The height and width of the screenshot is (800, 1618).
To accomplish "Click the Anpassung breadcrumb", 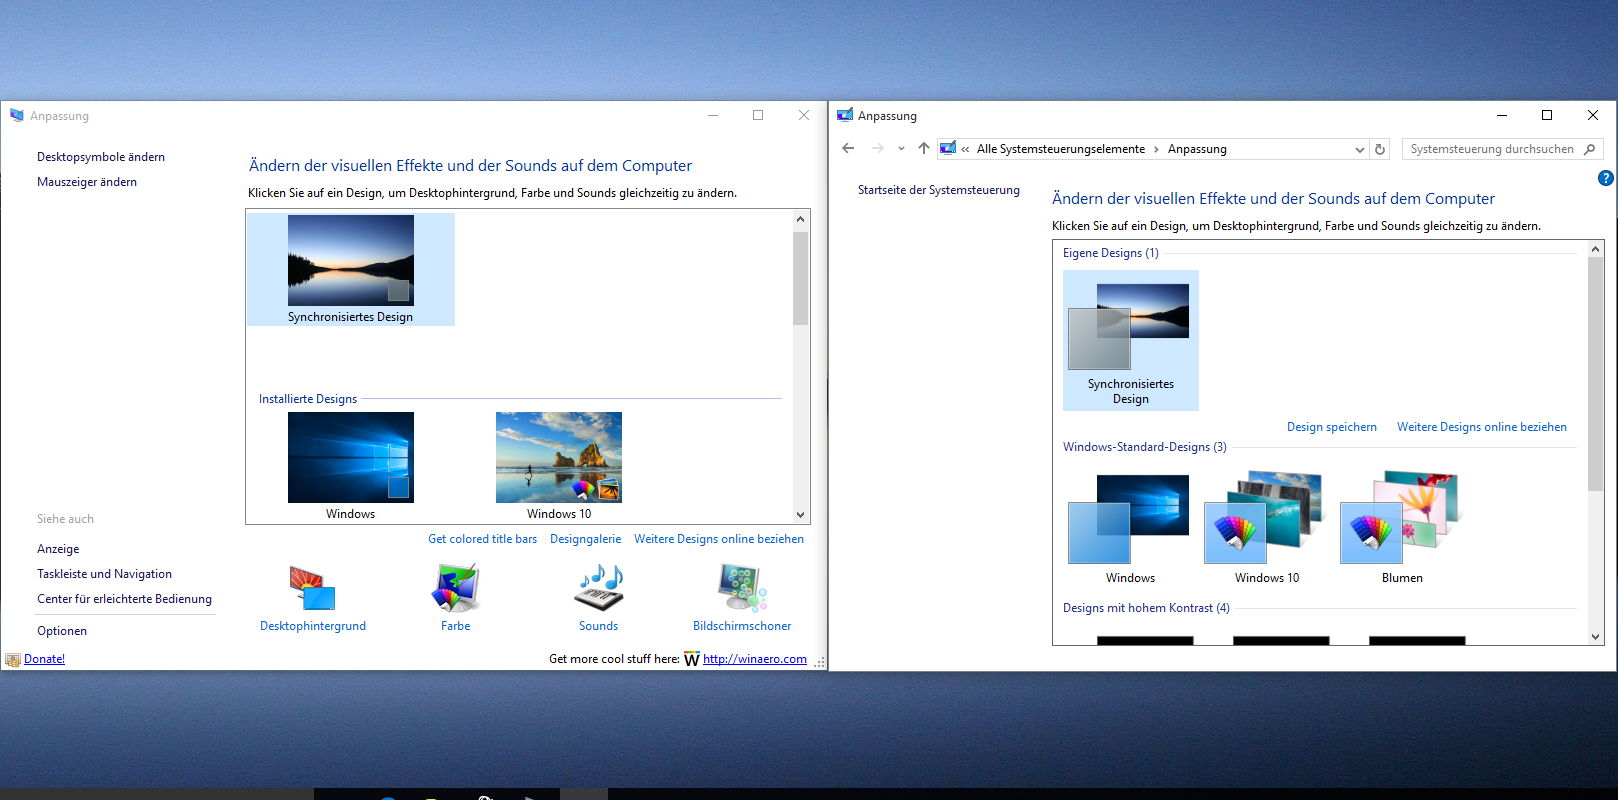I will point(1197,149).
